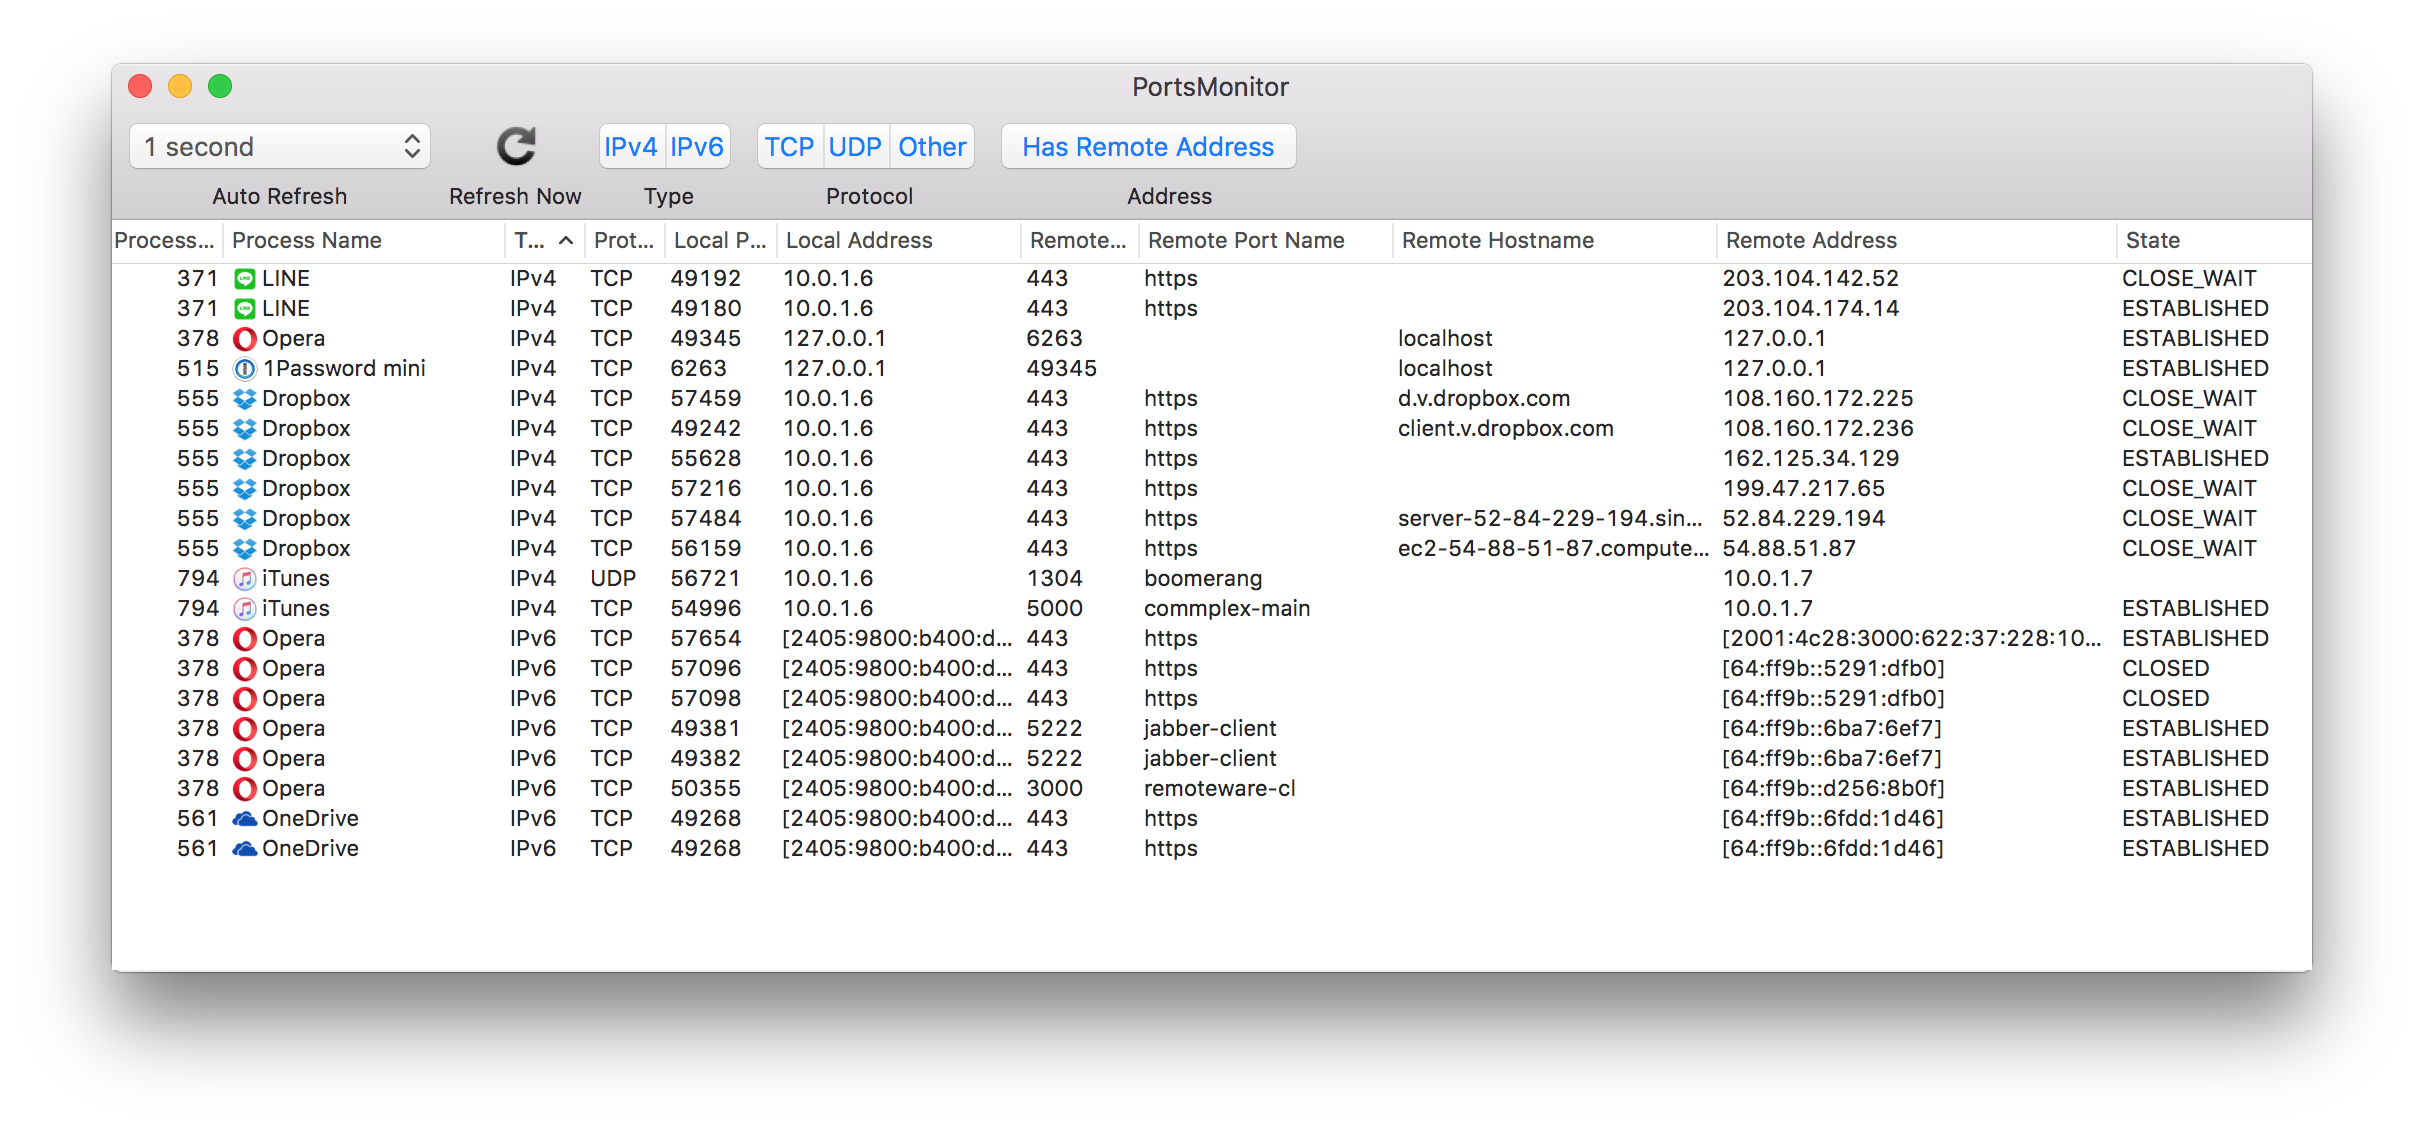Sort by Protocol column header
This screenshot has height=1132, width=2424.
pyautogui.click(x=624, y=241)
